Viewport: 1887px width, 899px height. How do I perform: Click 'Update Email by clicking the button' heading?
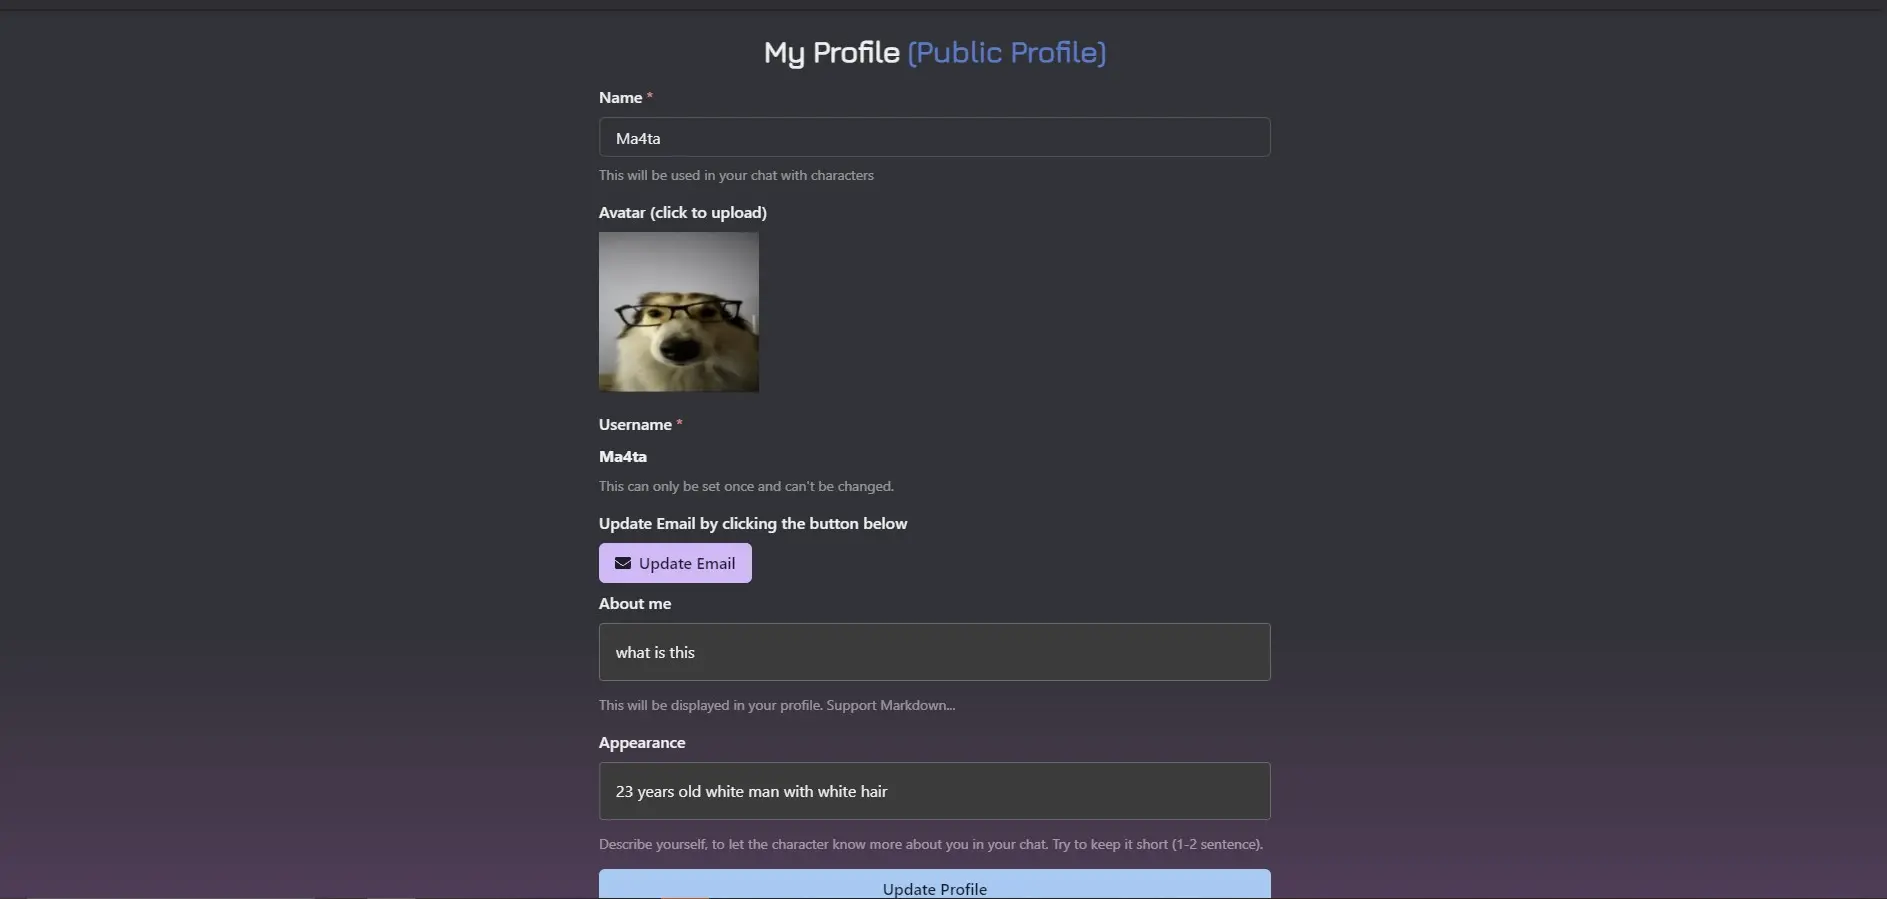click(x=753, y=523)
